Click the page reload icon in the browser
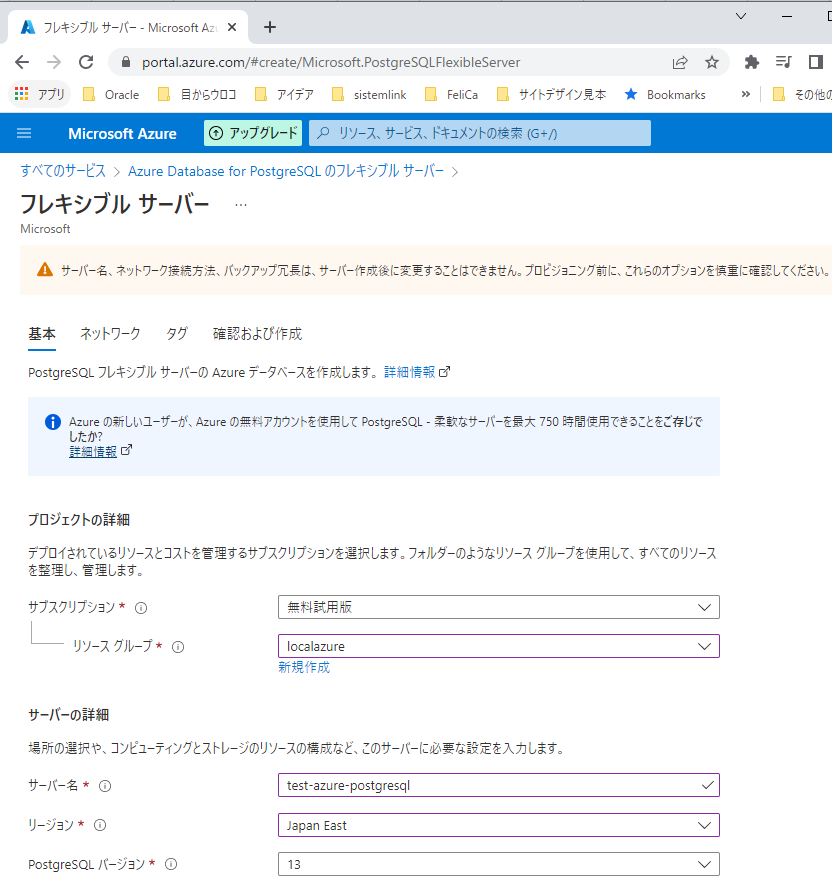The height and width of the screenshot is (889, 832). coord(86,61)
